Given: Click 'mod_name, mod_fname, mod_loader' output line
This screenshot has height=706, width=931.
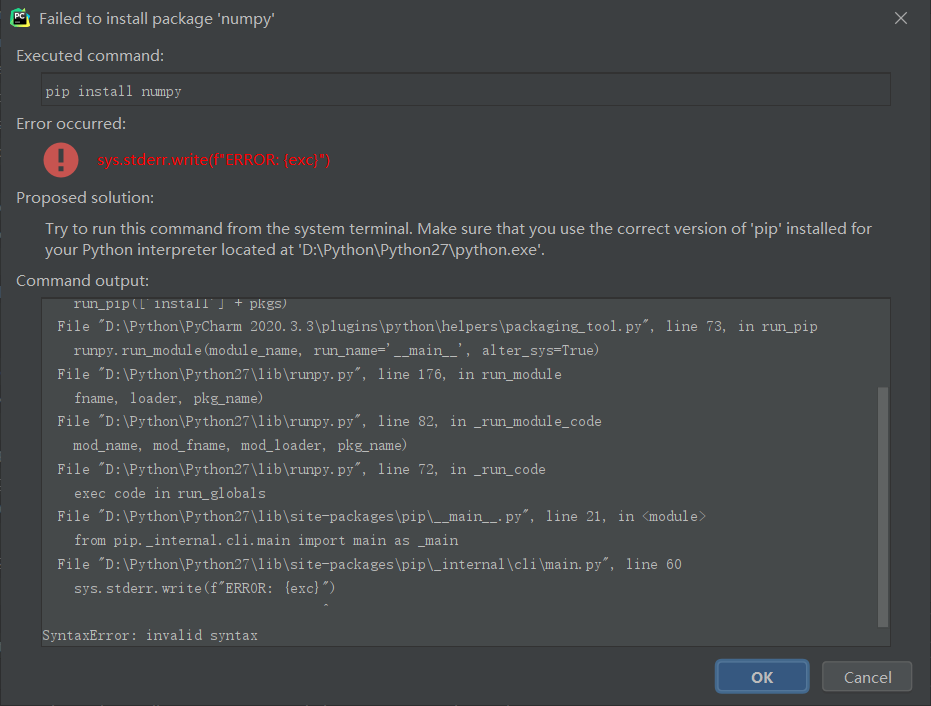Looking at the screenshot, I should coord(240,445).
